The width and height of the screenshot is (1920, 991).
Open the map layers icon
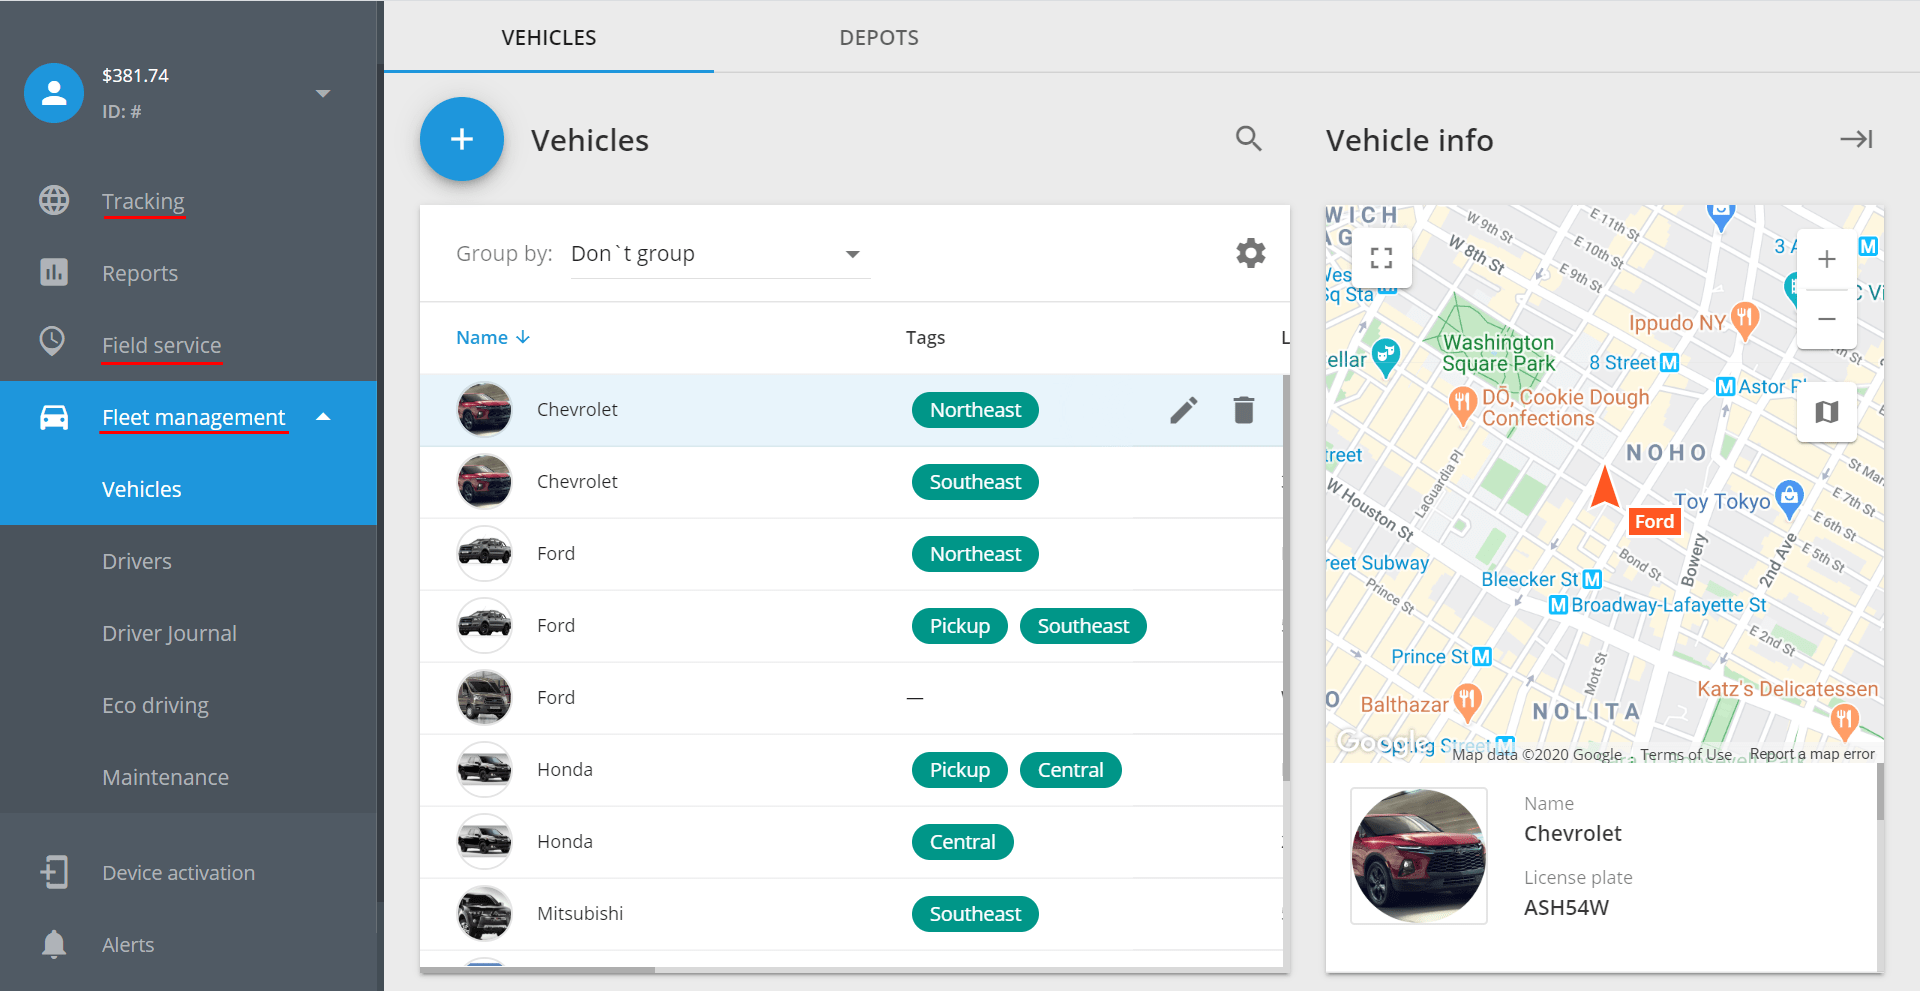[1827, 411]
